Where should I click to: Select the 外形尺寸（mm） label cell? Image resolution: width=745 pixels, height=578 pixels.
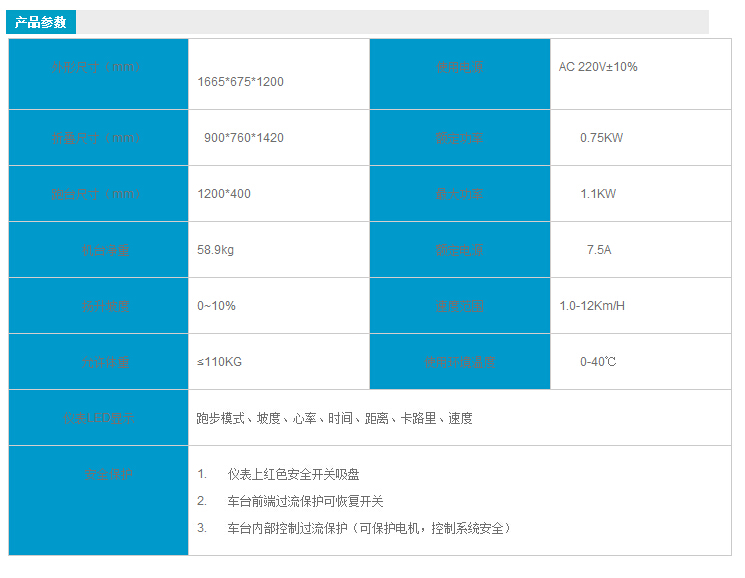(x=98, y=74)
